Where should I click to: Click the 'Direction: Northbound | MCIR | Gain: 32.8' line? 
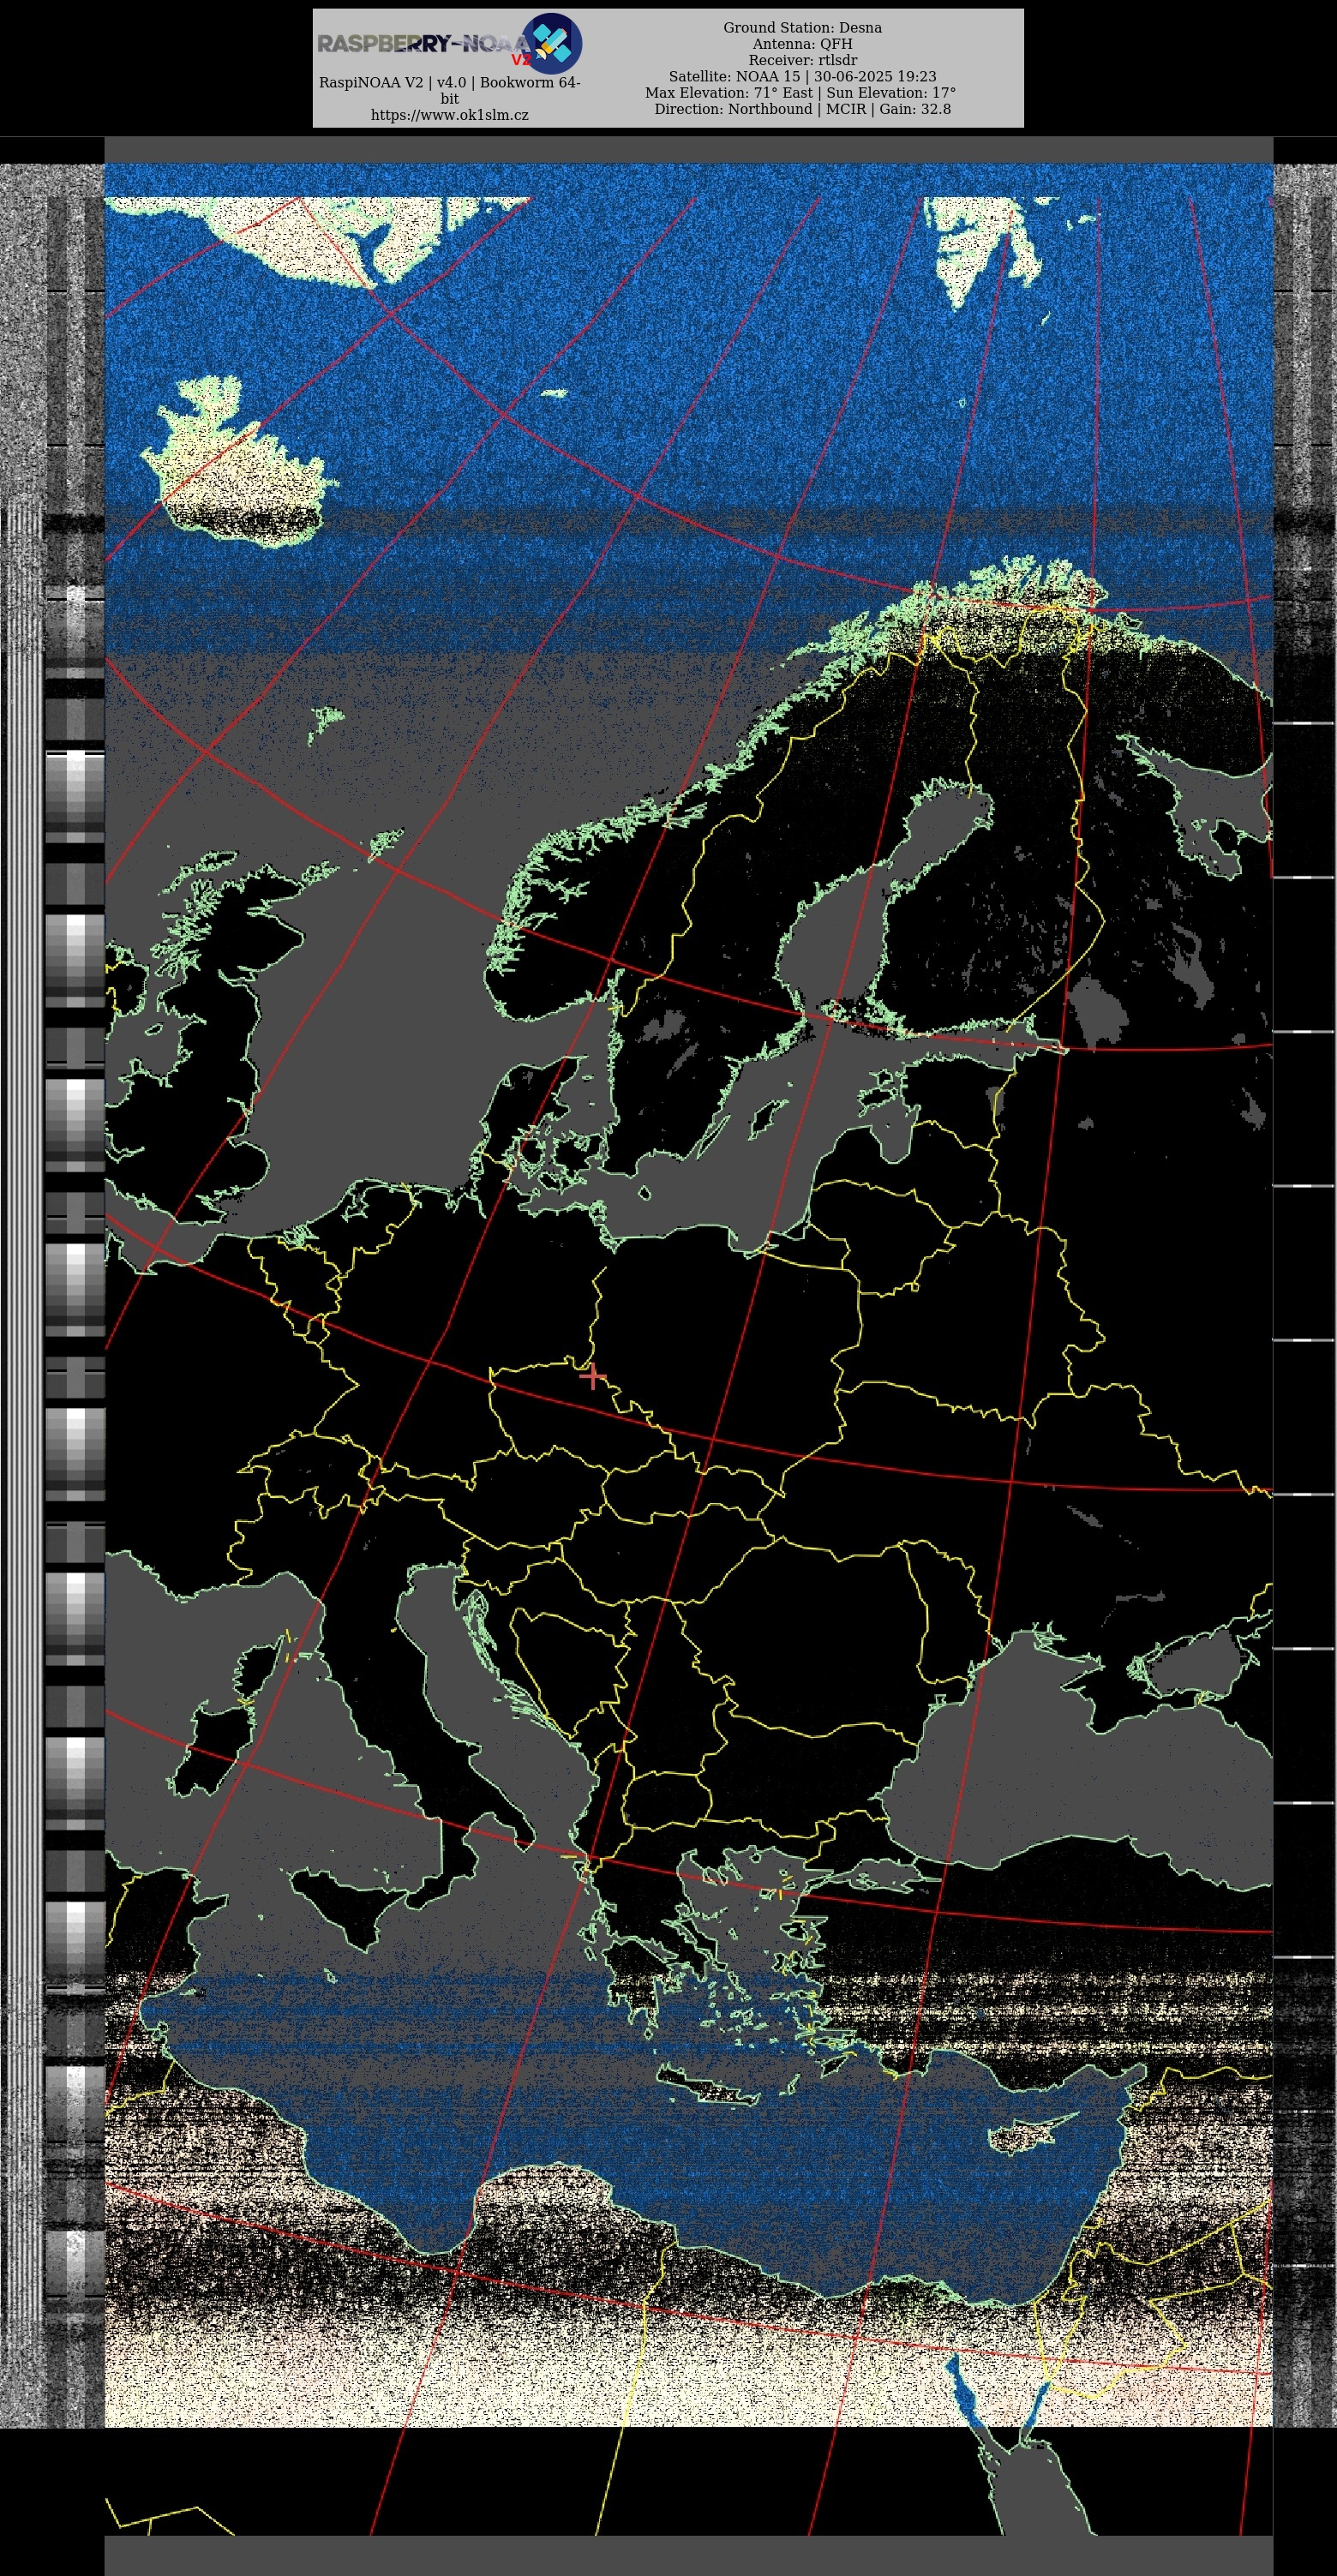point(803,109)
